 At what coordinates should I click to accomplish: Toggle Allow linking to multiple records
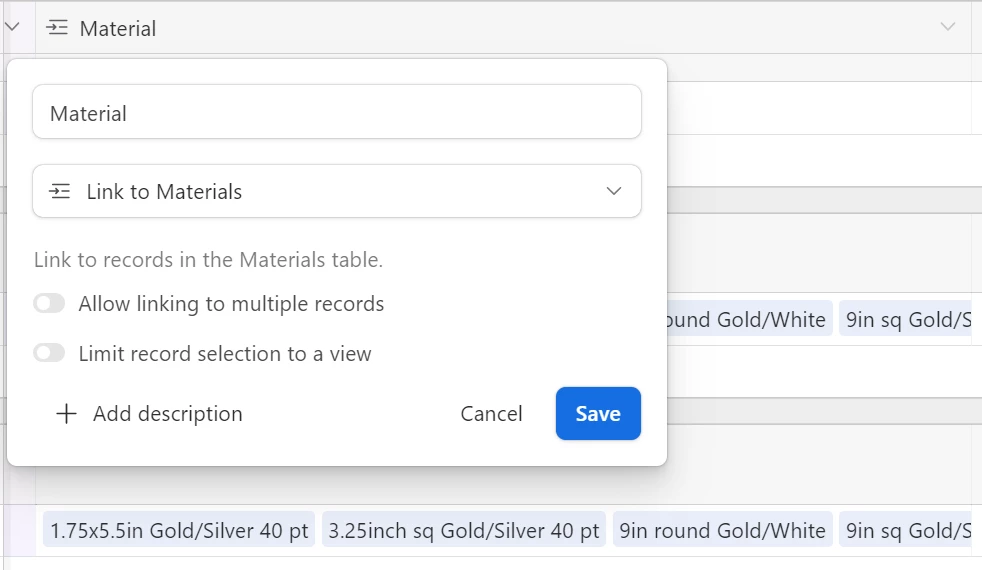tap(49, 304)
